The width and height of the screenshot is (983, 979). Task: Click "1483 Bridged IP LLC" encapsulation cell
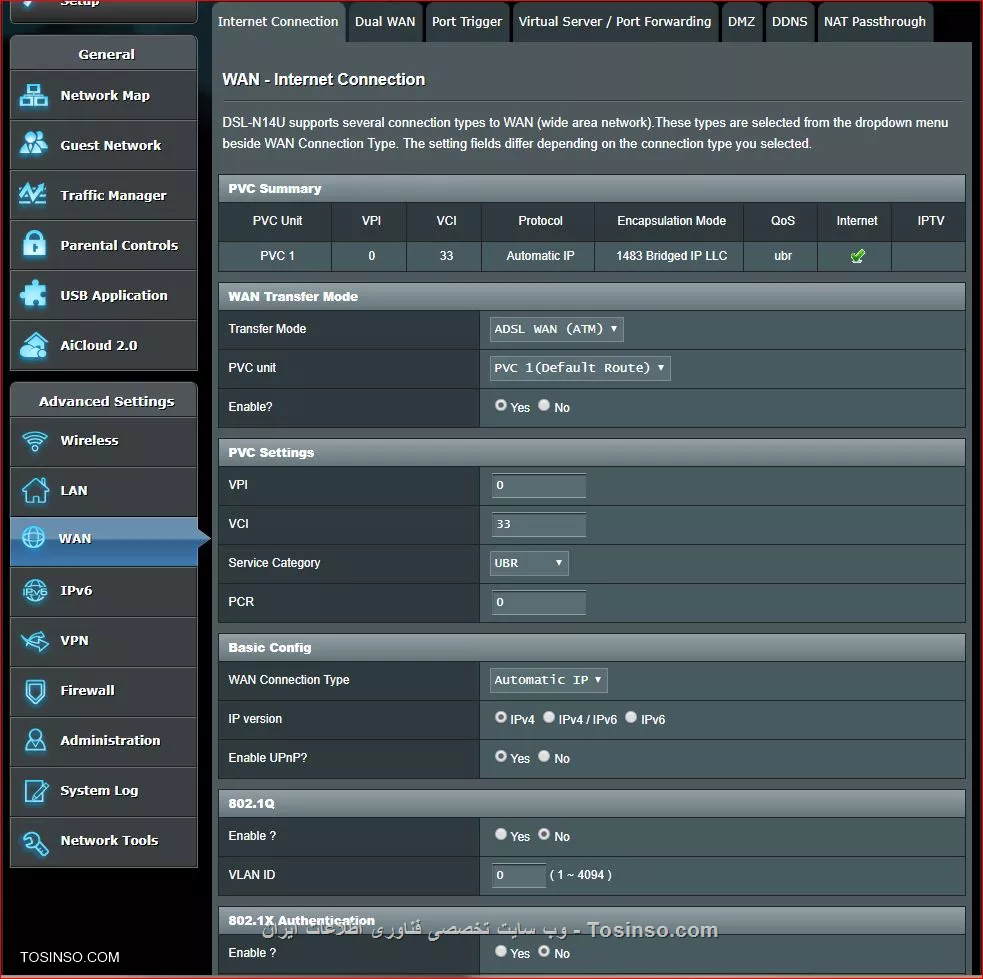click(670, 256)
